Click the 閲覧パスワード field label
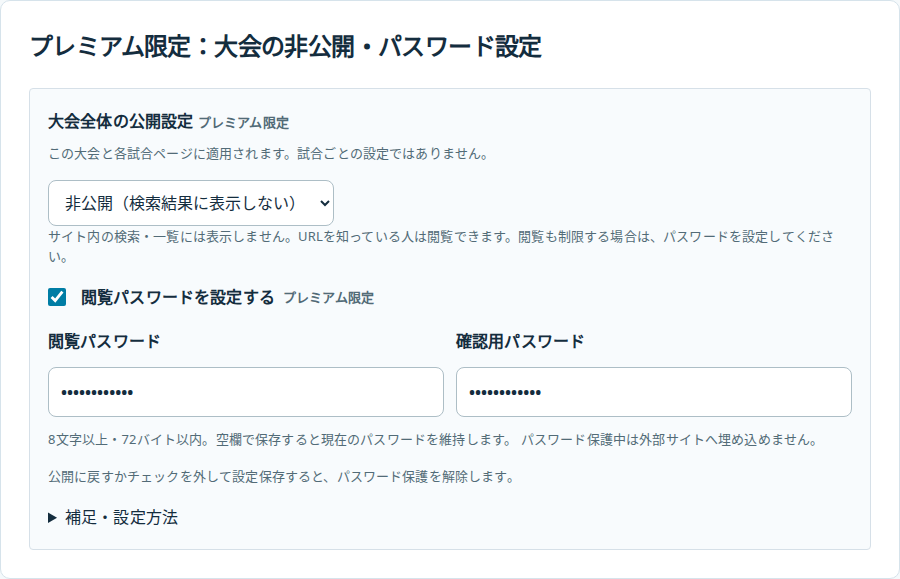The height and width of the screenshot is (579, 900). point(104,341)
